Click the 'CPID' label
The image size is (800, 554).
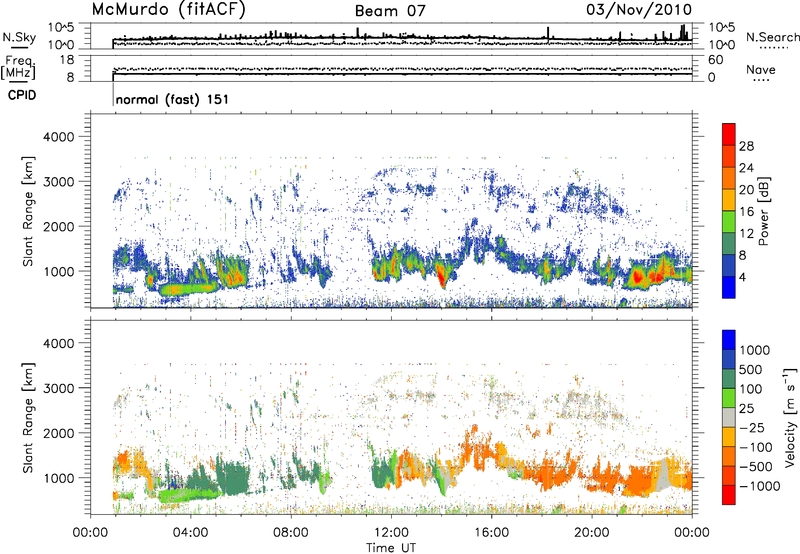tap(22, 95)
